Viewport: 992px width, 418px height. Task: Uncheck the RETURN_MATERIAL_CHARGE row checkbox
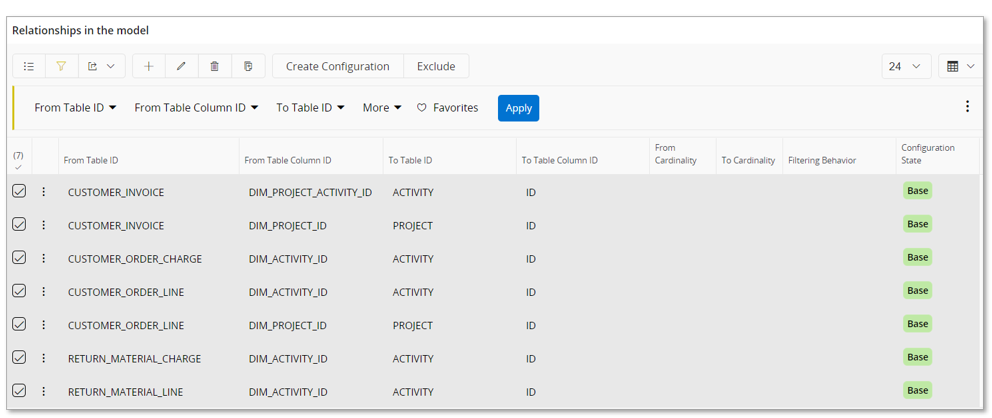point(19,358)
